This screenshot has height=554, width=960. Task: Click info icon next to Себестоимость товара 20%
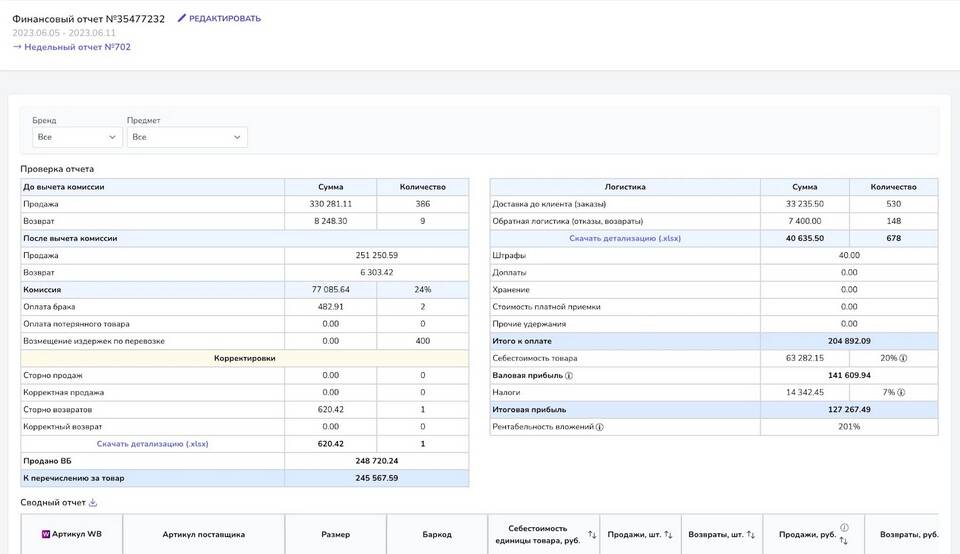tap(903, 358)
